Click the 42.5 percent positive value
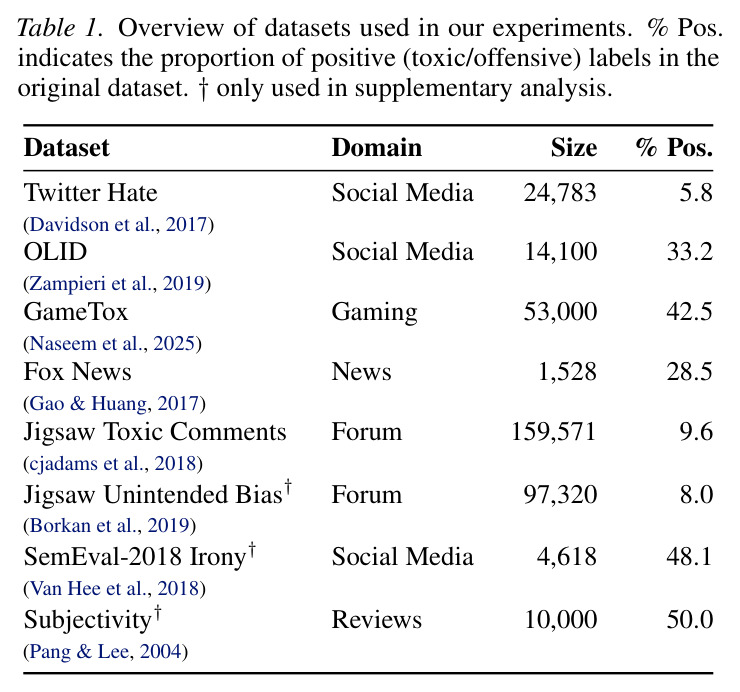740x692 pixels. (x=690, y=312)
